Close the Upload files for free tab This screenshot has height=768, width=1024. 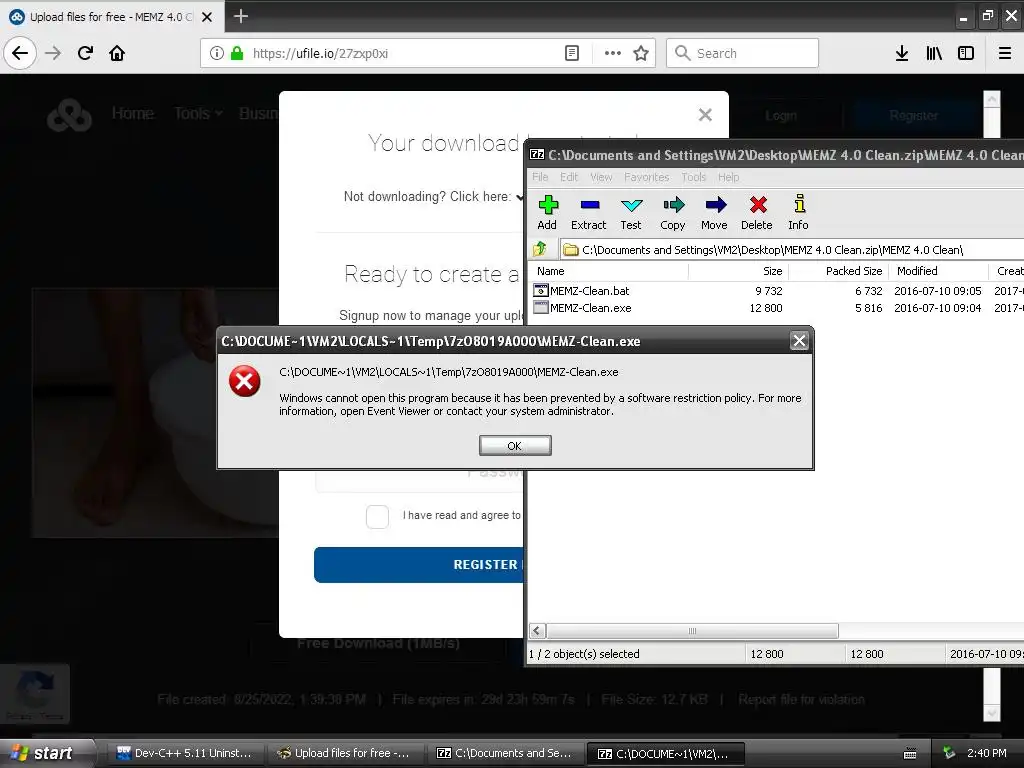coord(207,17)
